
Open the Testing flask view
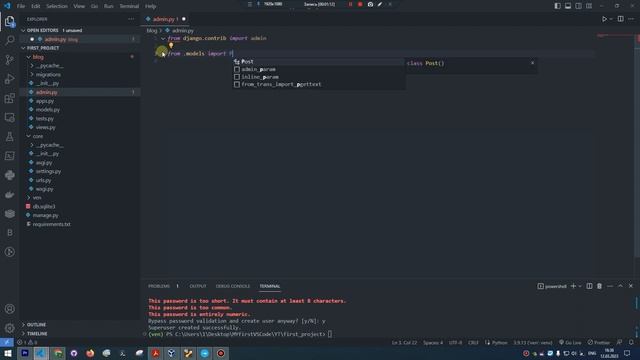pos(9,137)
